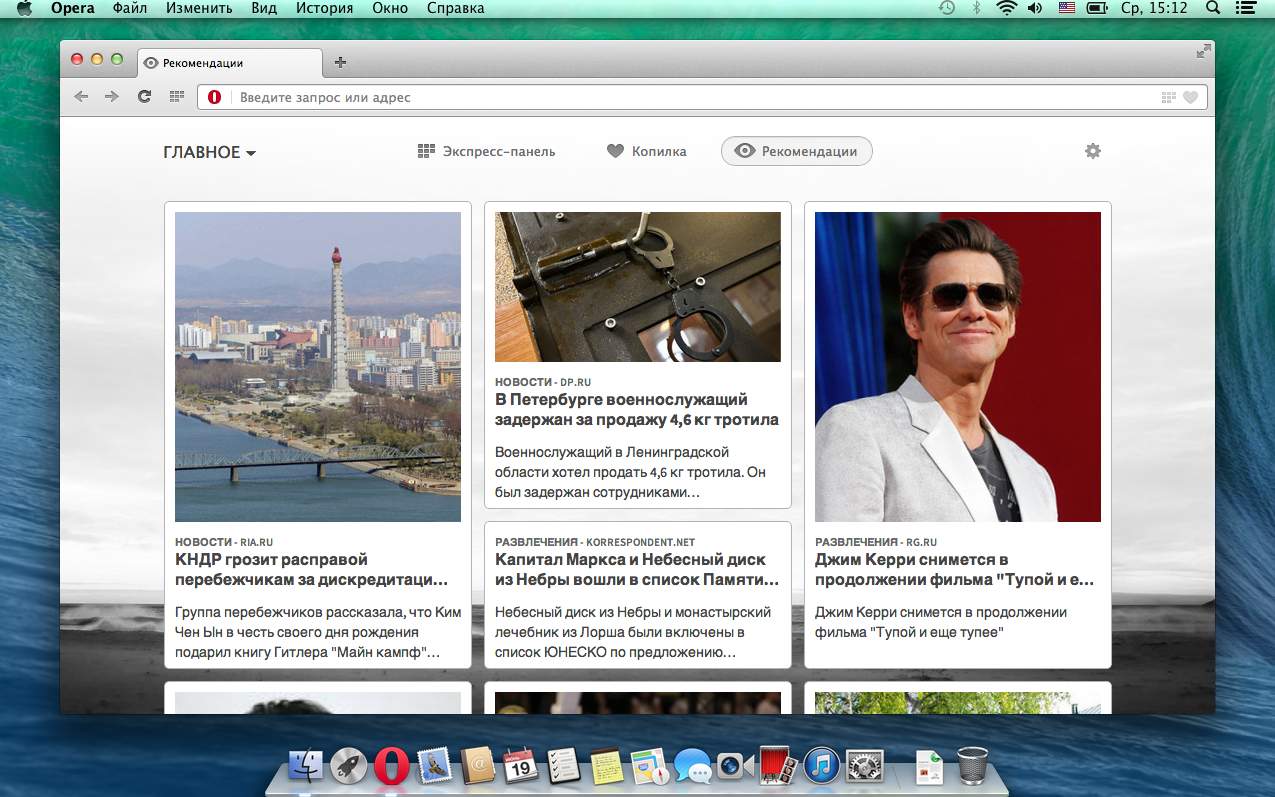Switch to Экспресс-панель view
1275x797 pixels.
(x=486, y=151)
